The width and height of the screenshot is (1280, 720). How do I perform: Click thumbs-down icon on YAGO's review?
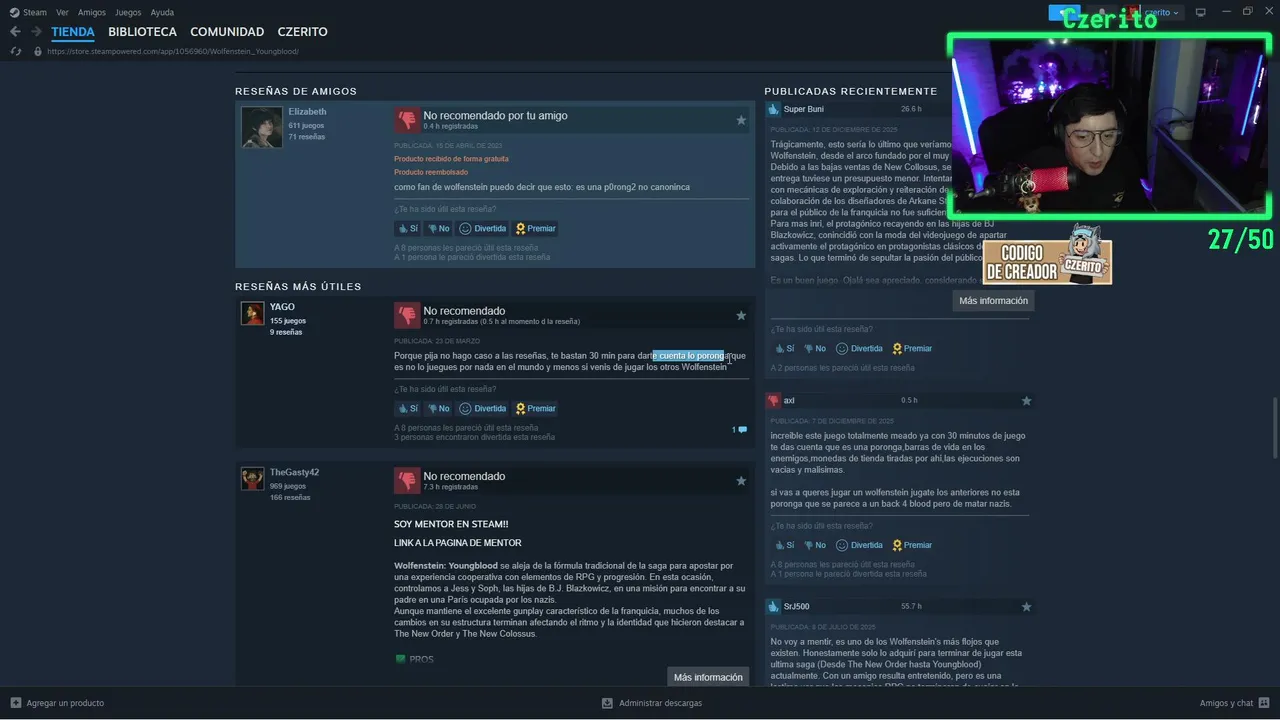click(x=407, y=315)
